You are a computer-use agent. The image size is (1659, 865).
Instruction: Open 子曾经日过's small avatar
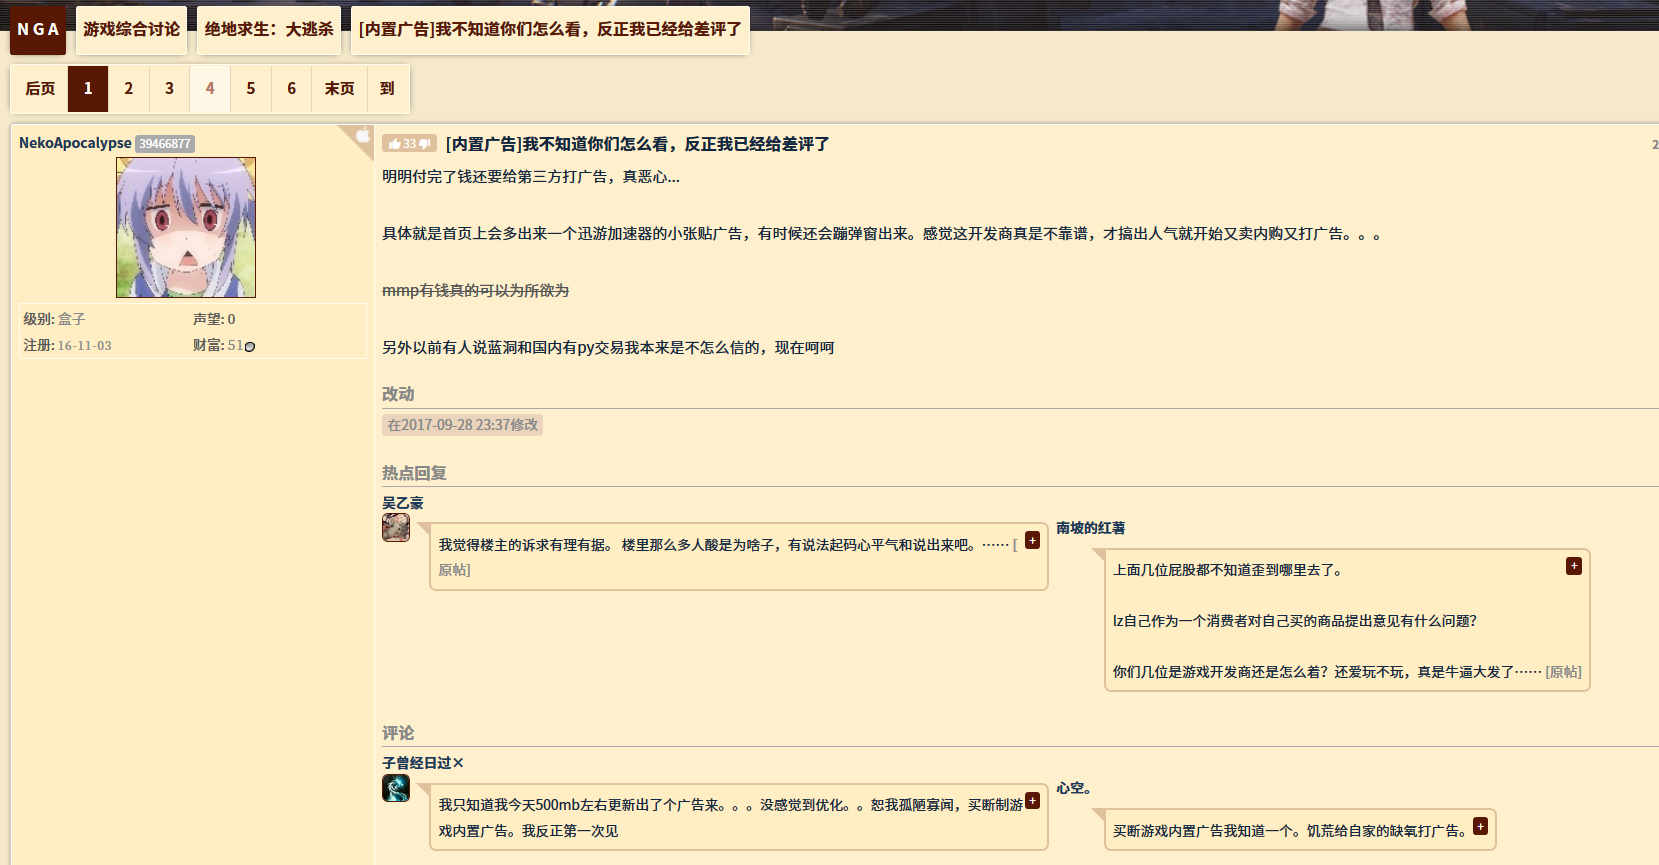[396, 788]
